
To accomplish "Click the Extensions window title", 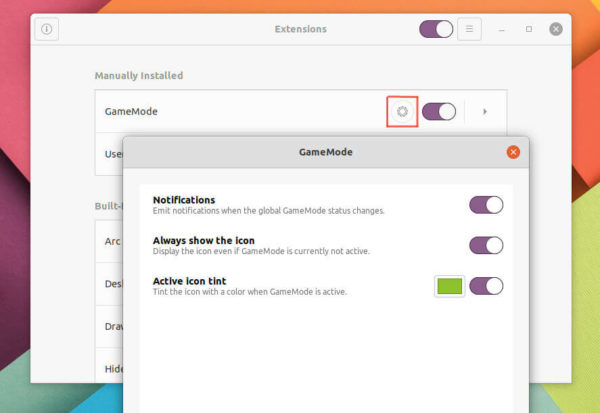I will pos(301,29).
